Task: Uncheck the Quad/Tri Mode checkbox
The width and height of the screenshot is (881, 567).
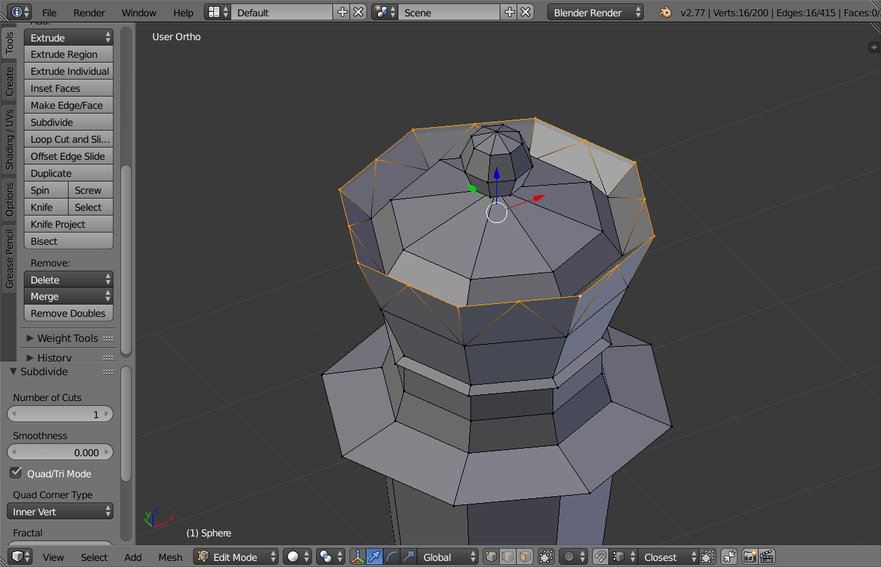Action: click(x=16, y=473)
